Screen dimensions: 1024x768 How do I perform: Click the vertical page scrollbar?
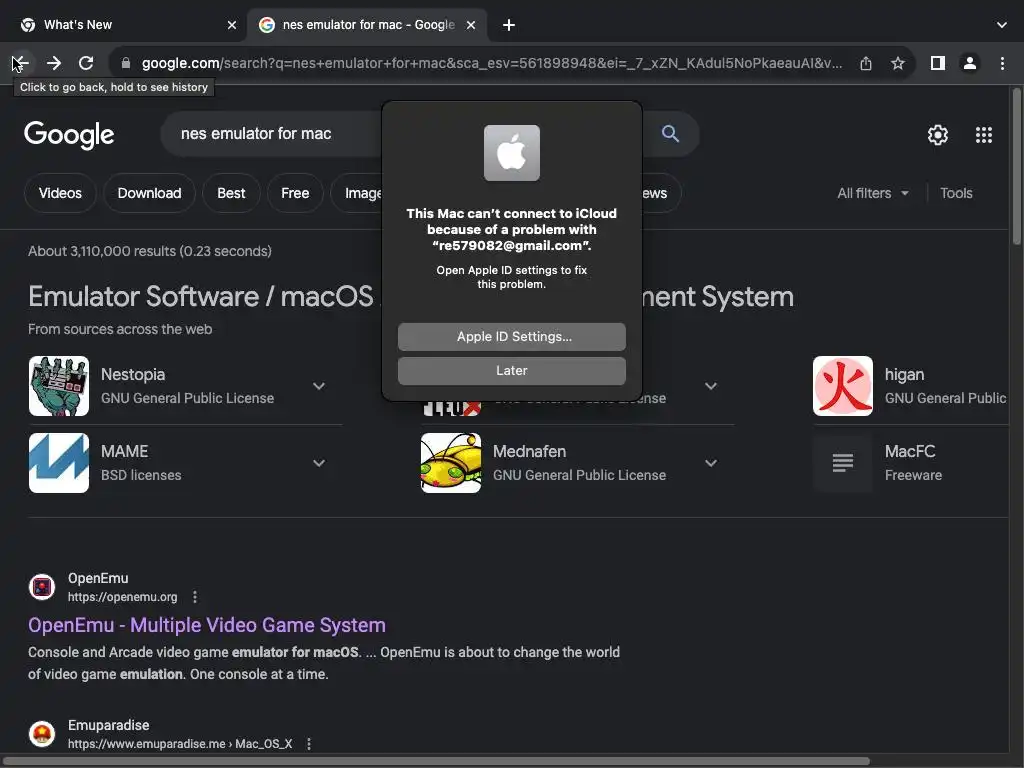[1016, 167]
